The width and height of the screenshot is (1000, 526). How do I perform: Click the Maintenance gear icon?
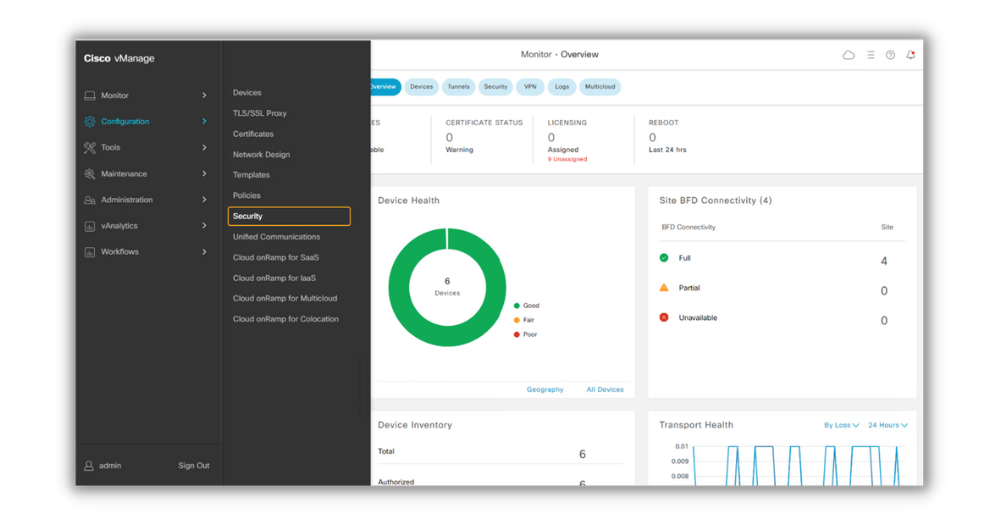90,174
